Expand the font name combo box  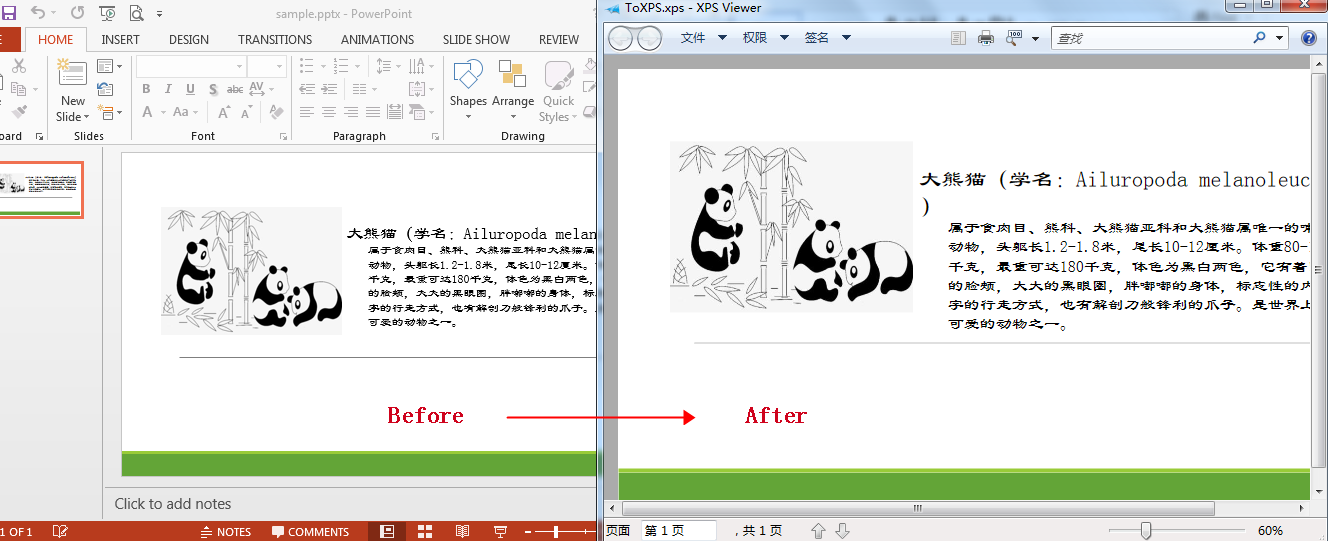pos(191,66)
